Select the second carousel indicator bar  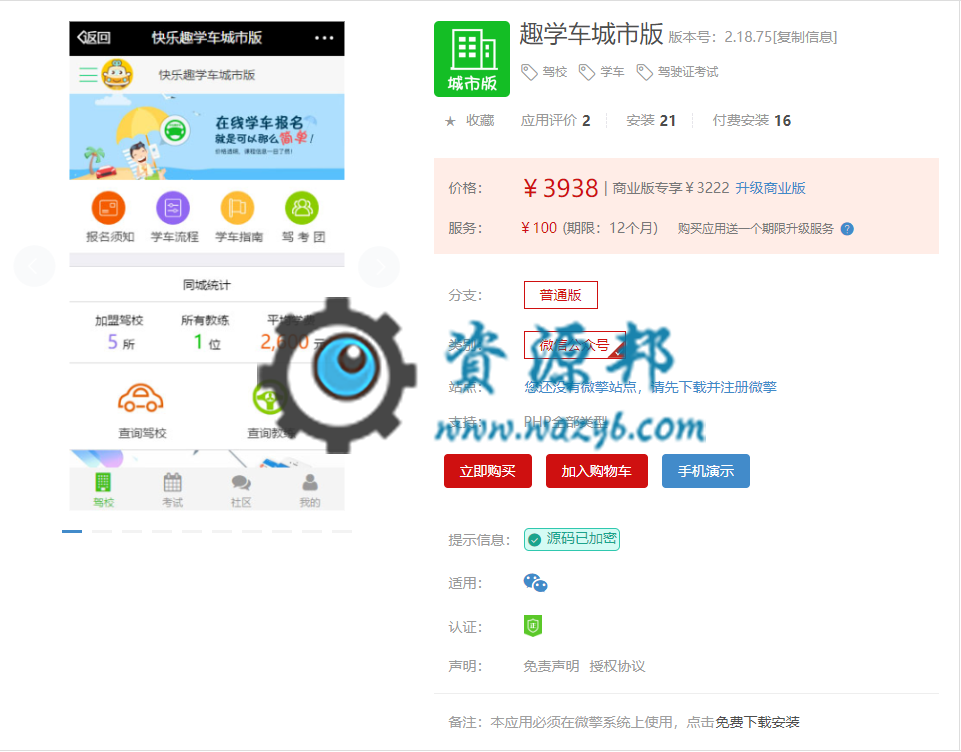coord(102,531)
